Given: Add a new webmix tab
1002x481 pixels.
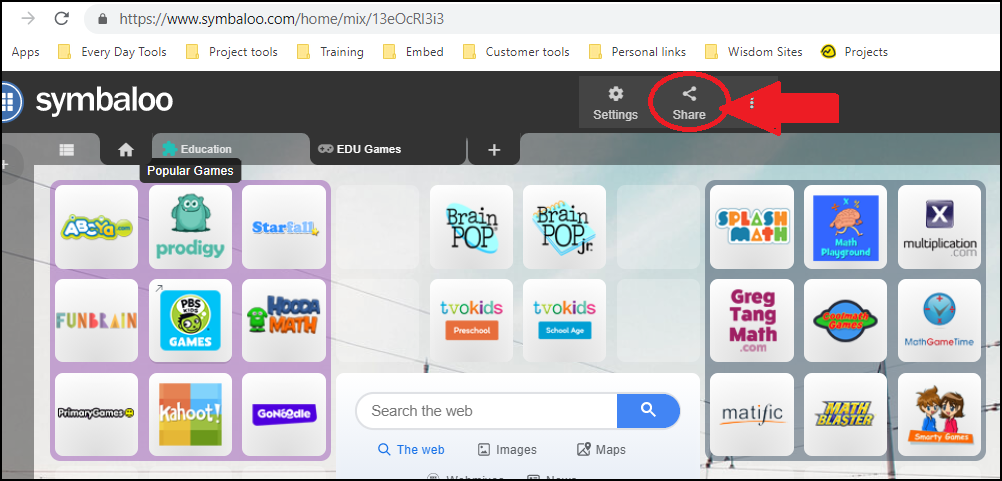Looking at the screenshot, I should [493, 150].
